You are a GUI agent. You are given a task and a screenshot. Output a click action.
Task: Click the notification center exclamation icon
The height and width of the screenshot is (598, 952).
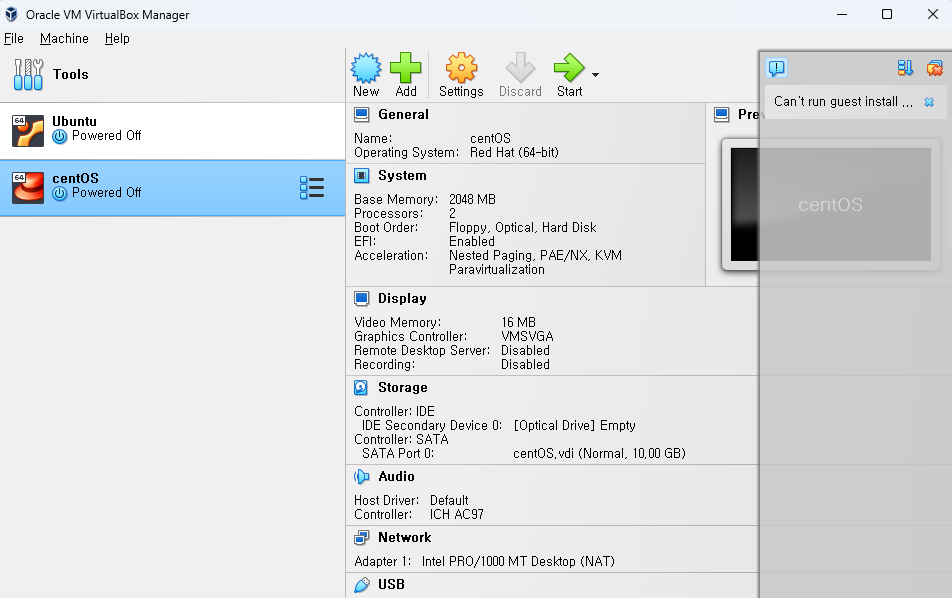777,67
